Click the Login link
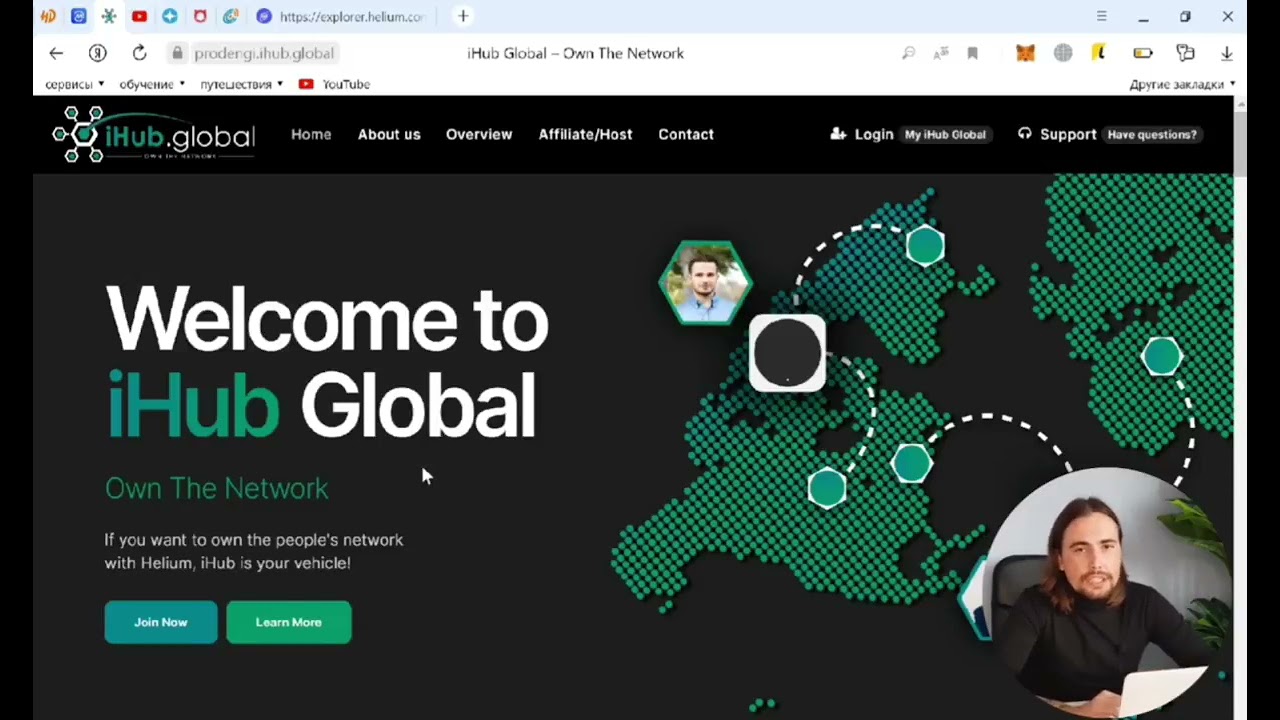 coord(862,134)
